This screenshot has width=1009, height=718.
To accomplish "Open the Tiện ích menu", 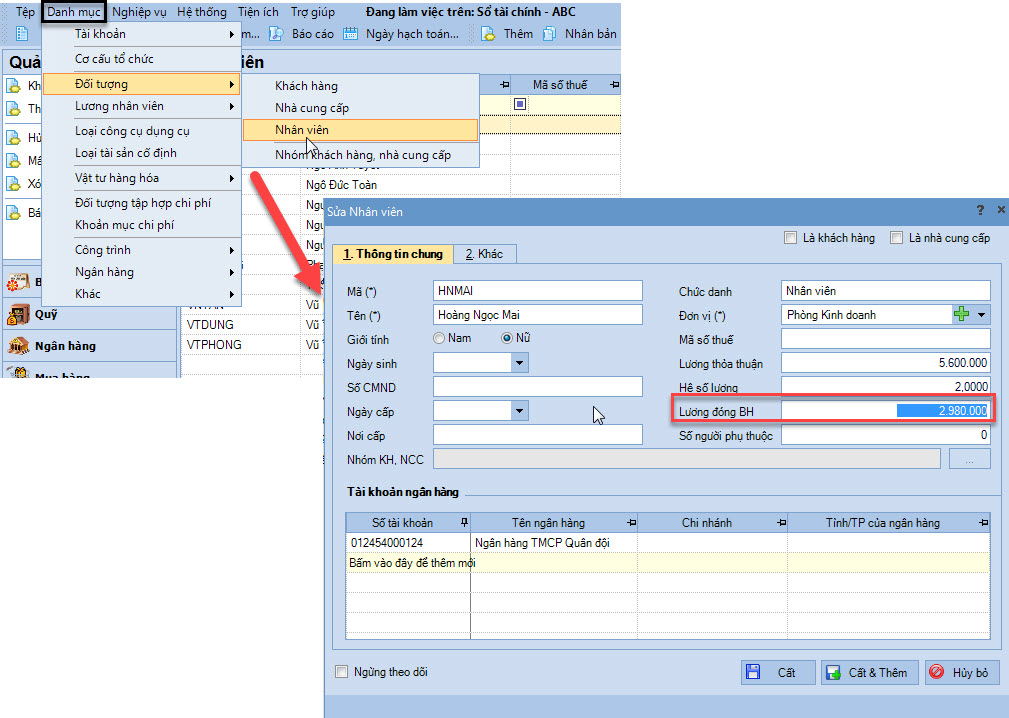I will pos(258,12).
